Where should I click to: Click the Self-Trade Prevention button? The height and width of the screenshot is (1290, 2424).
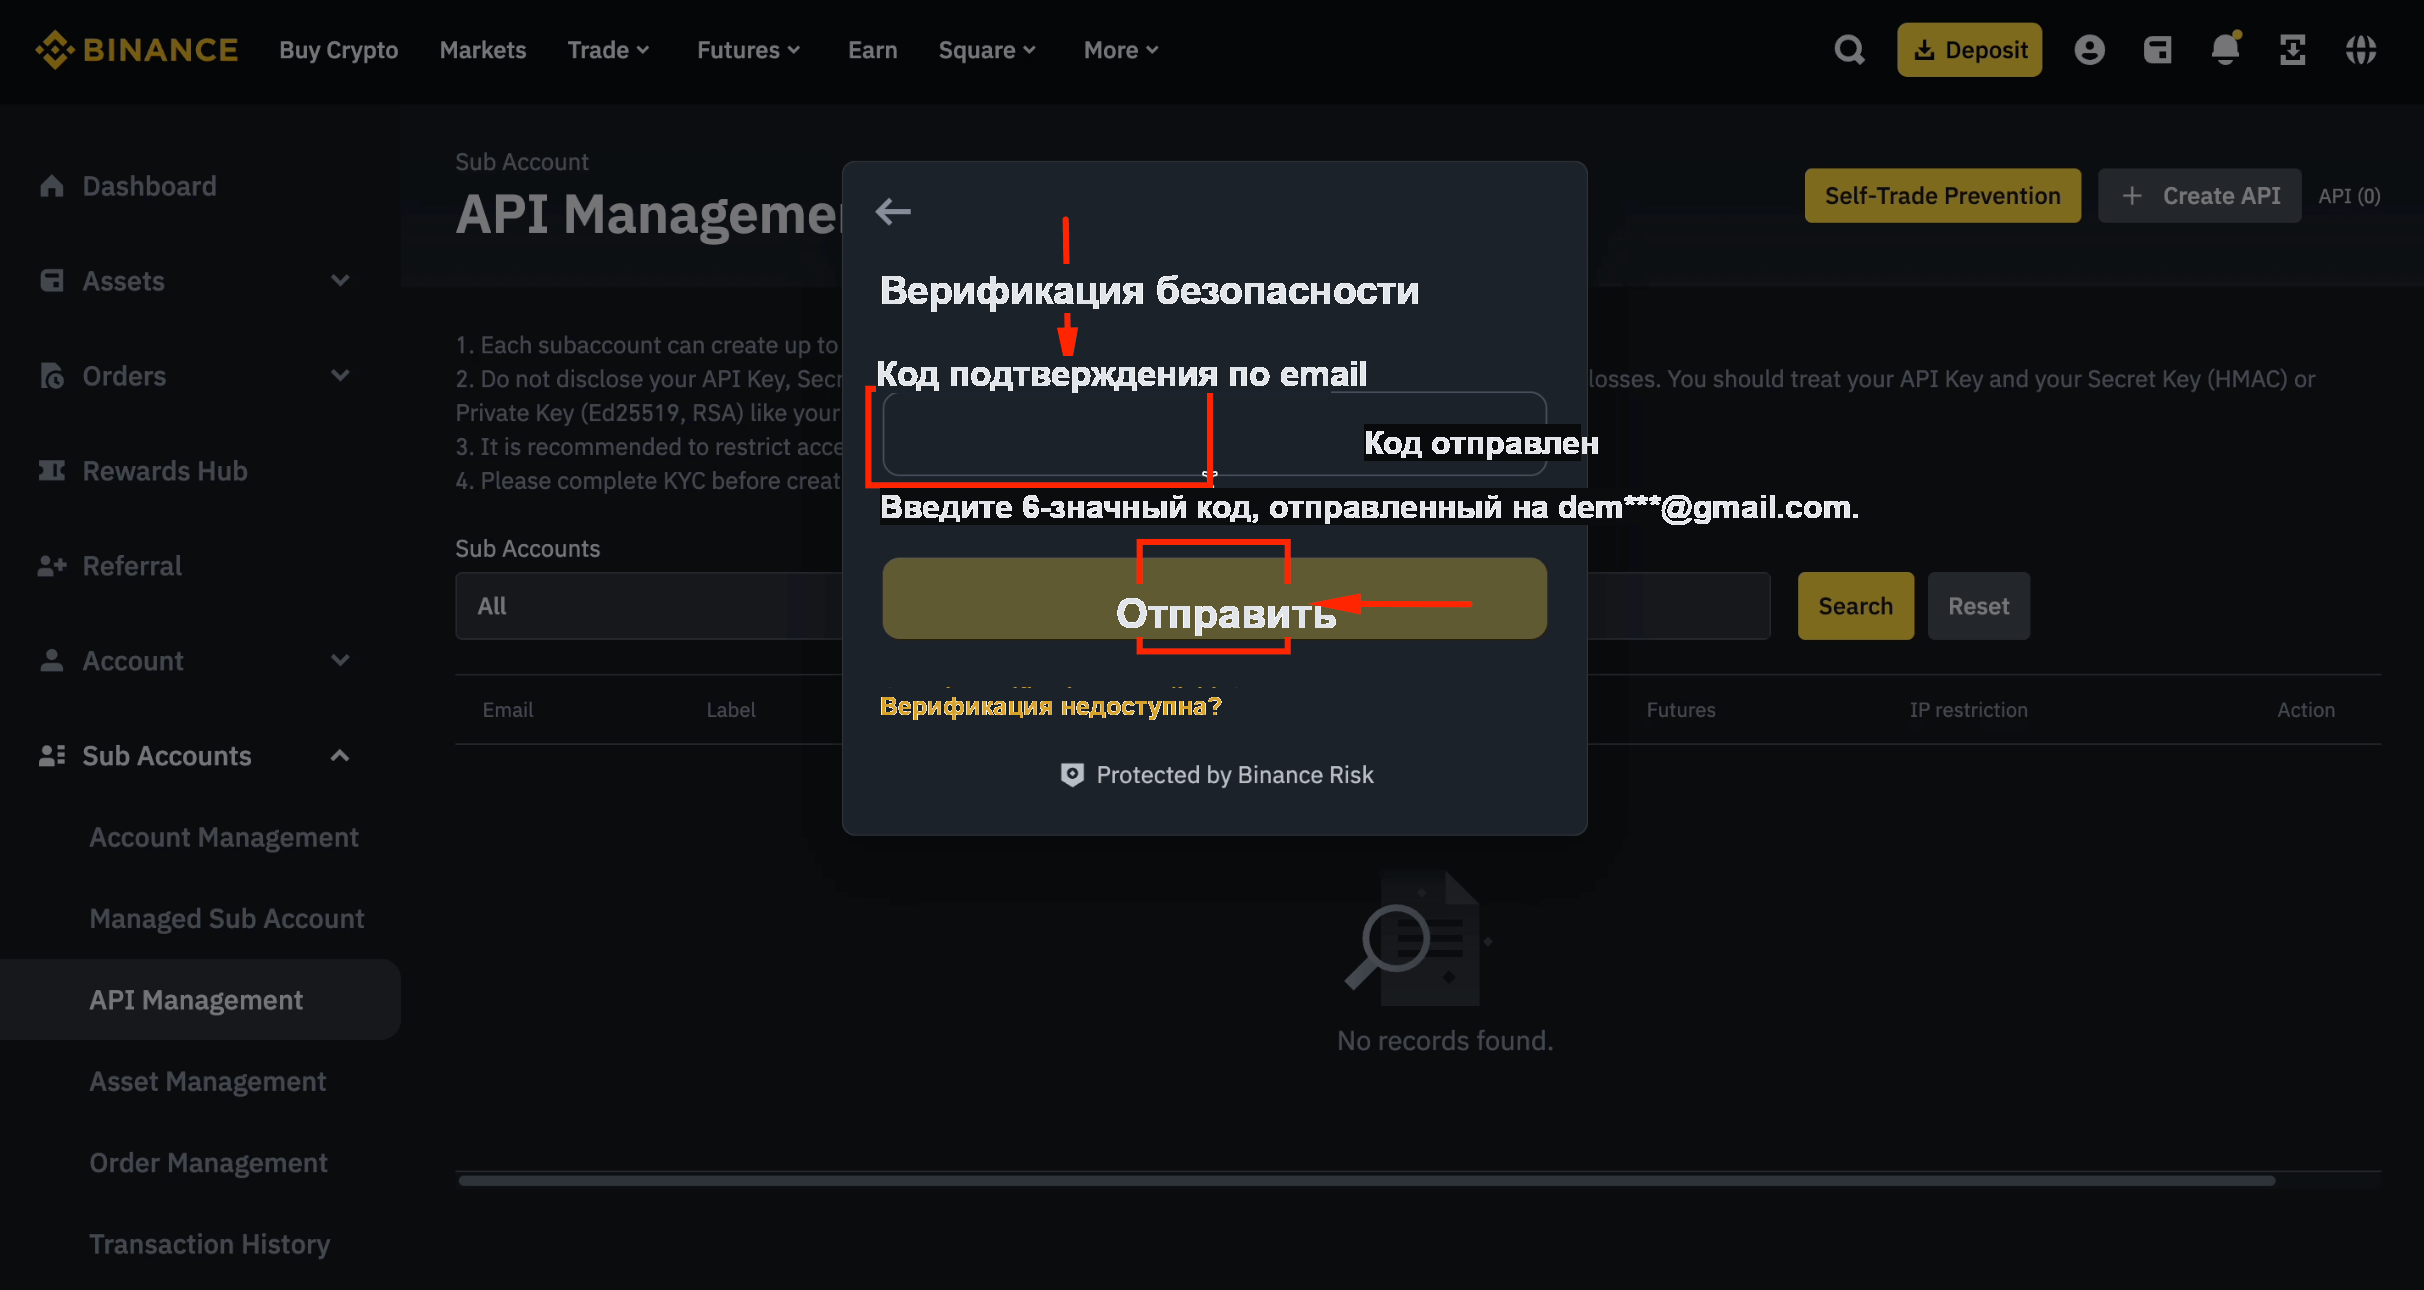pos(1942,196)
